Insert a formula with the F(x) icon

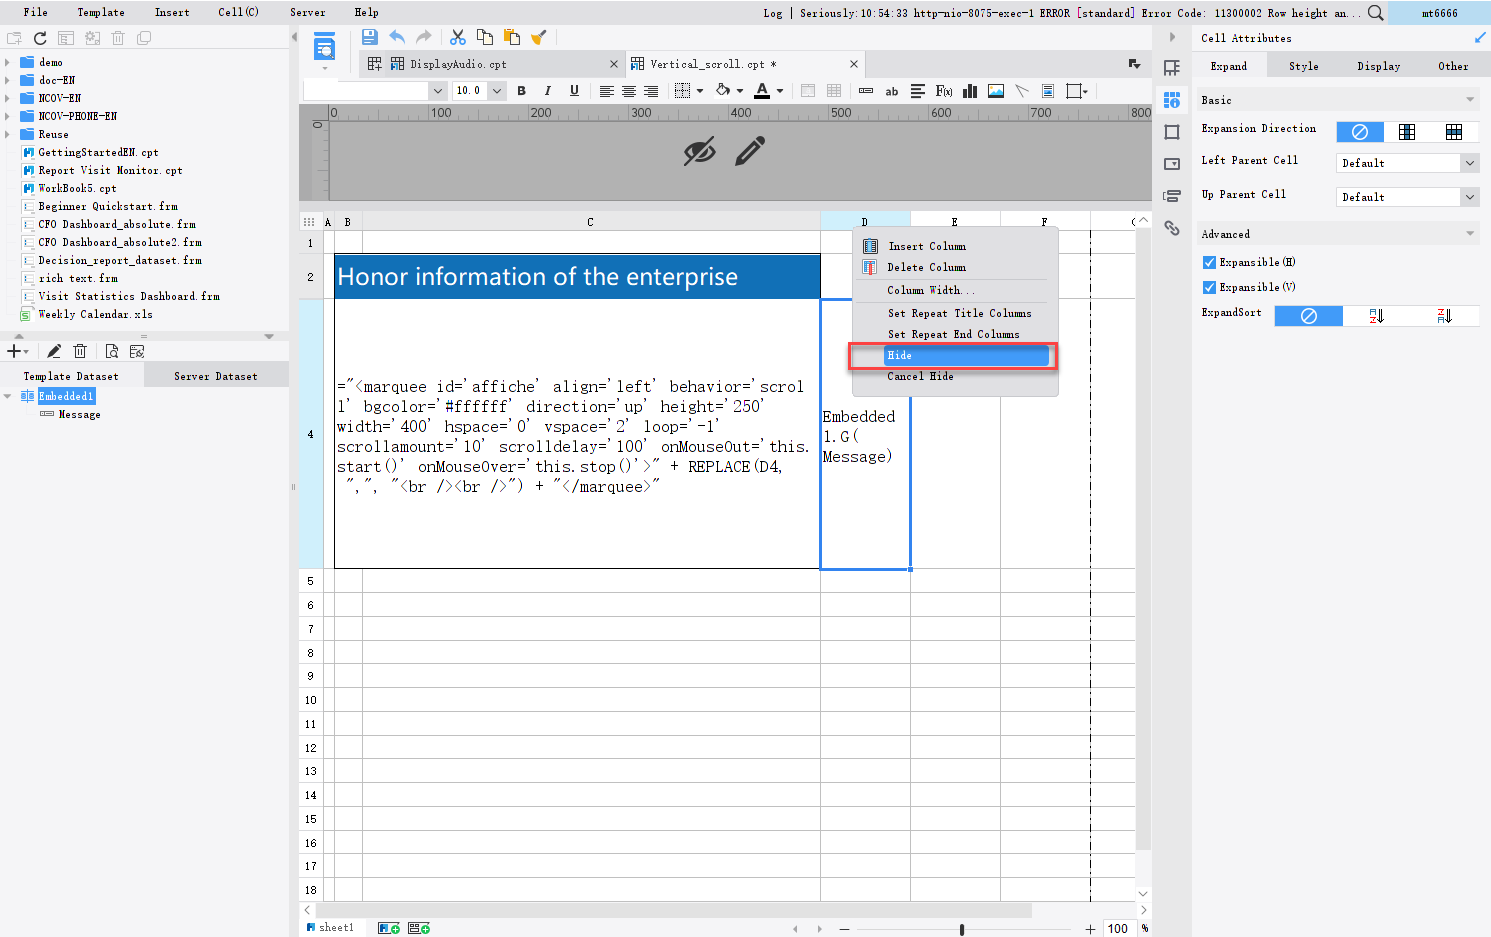point(943,91)
